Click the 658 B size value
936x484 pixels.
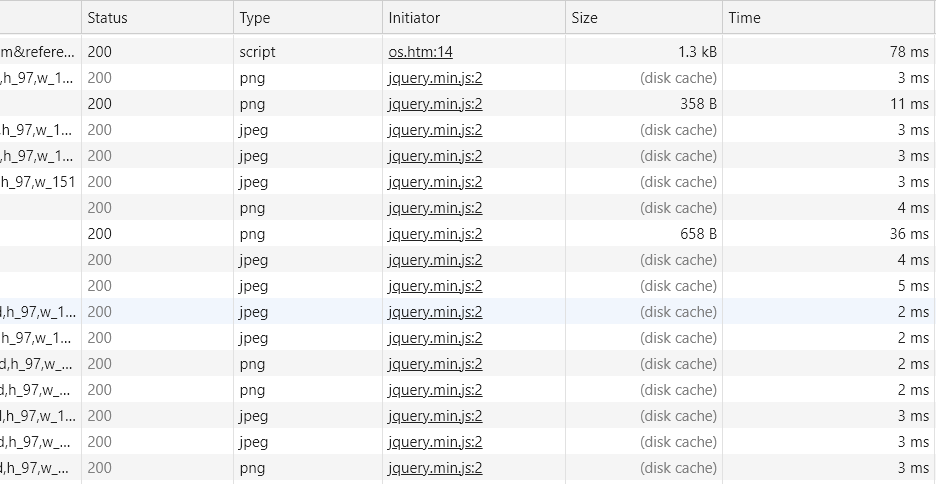698,234
